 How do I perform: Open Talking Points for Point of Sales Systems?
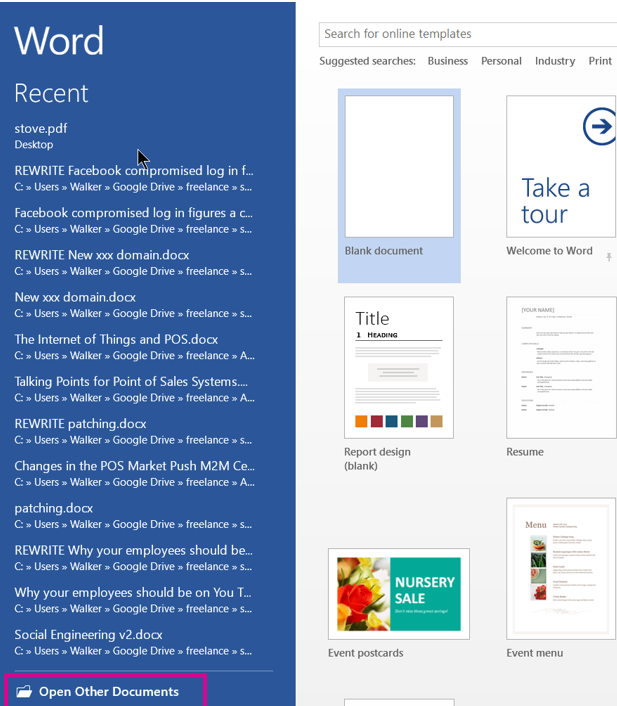click(135, 389)
